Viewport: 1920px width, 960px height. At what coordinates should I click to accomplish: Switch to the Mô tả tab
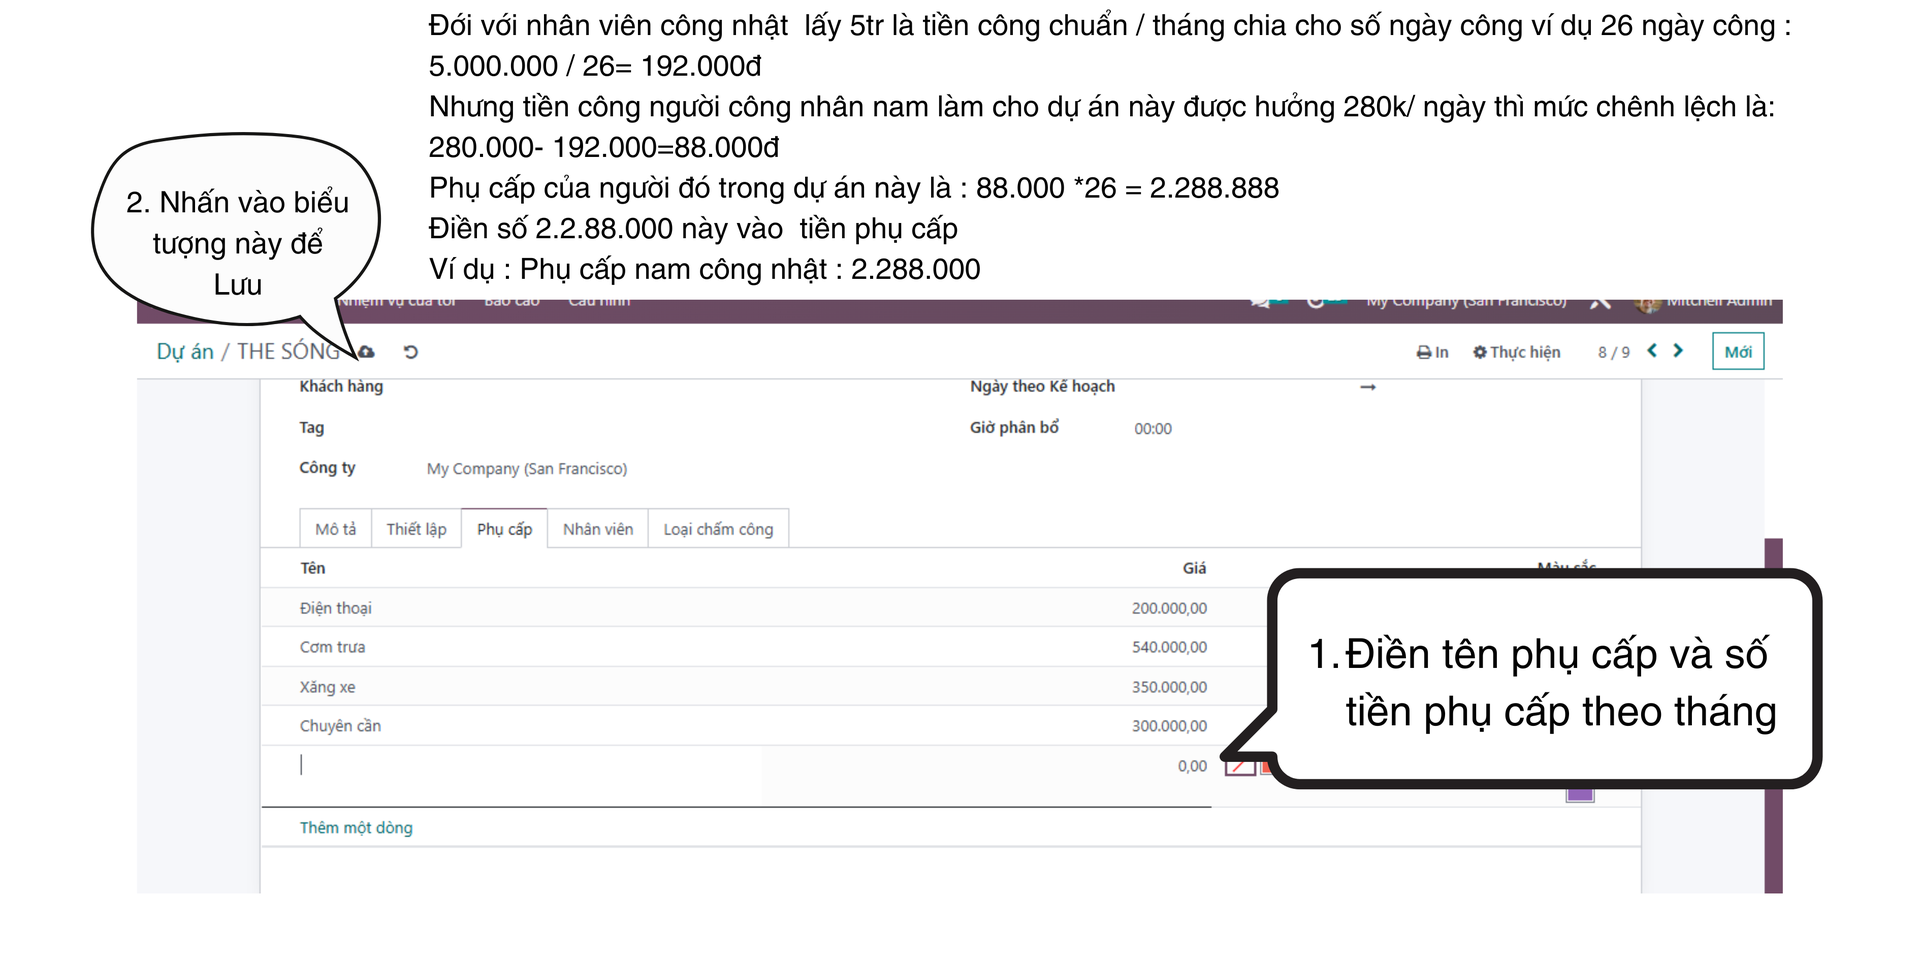click(335, 529)
